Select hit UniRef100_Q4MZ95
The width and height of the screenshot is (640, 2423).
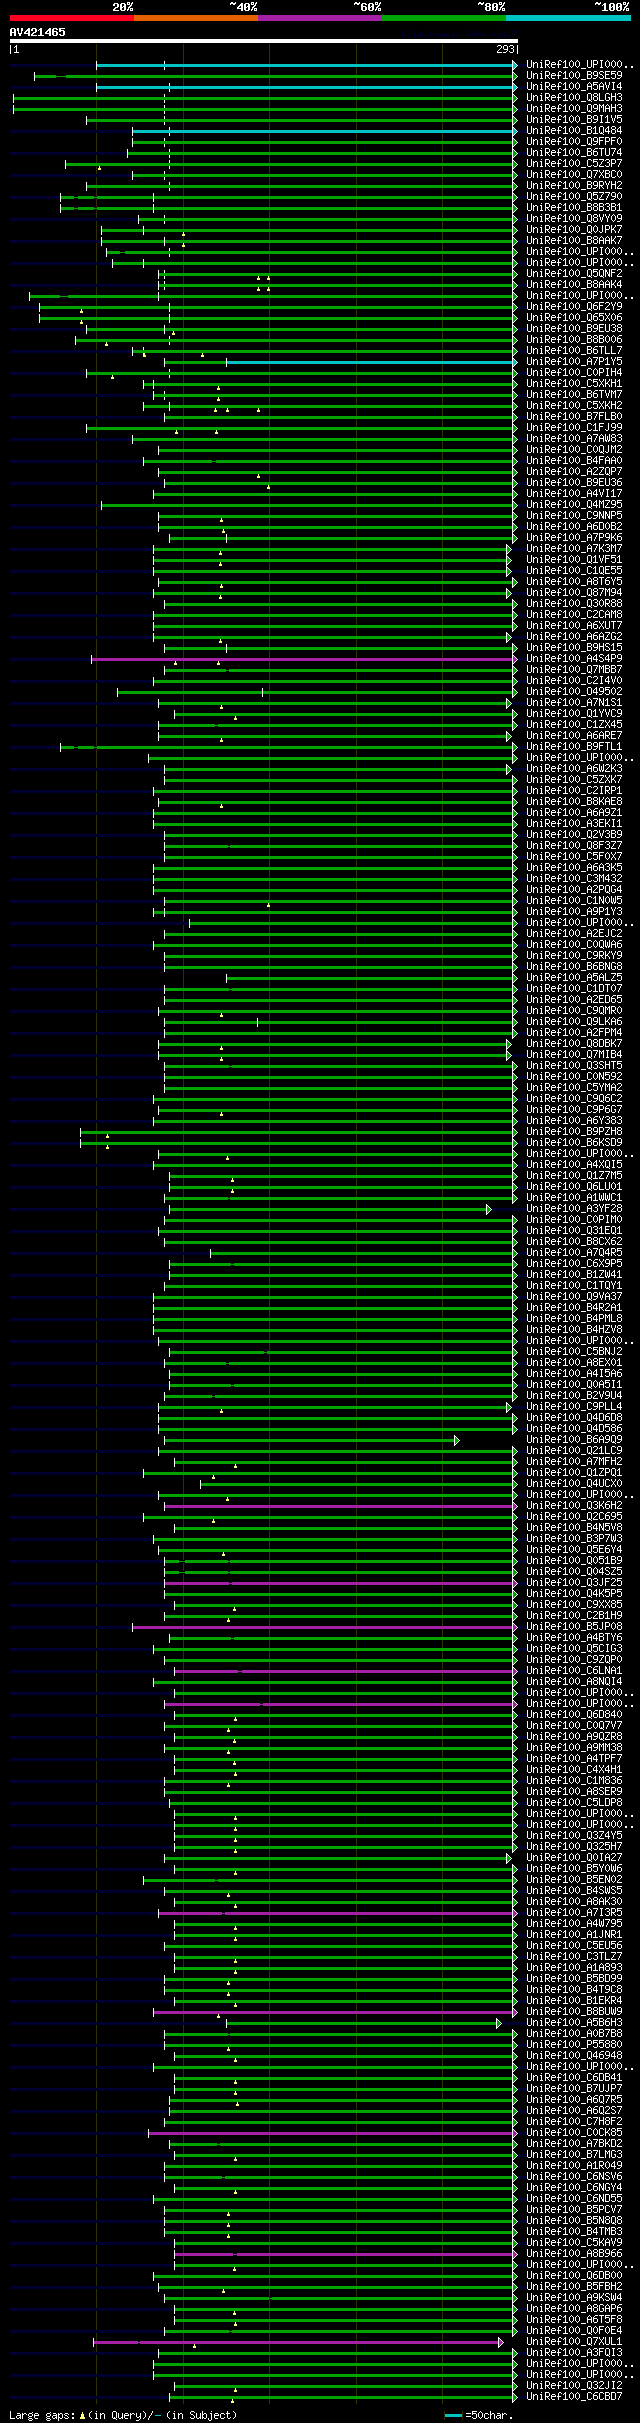pos(574,505)
